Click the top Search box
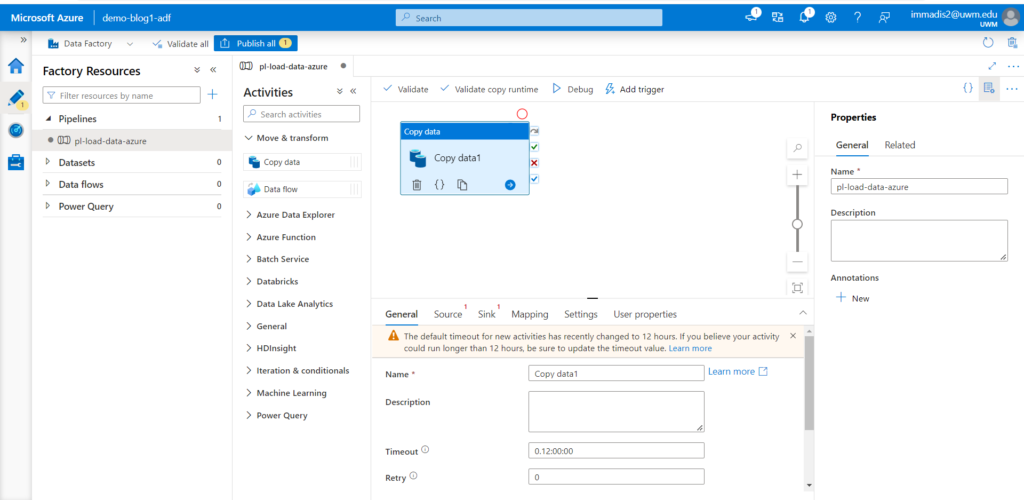The width and height of the screenshot is (1024, 500). (528, 18)
